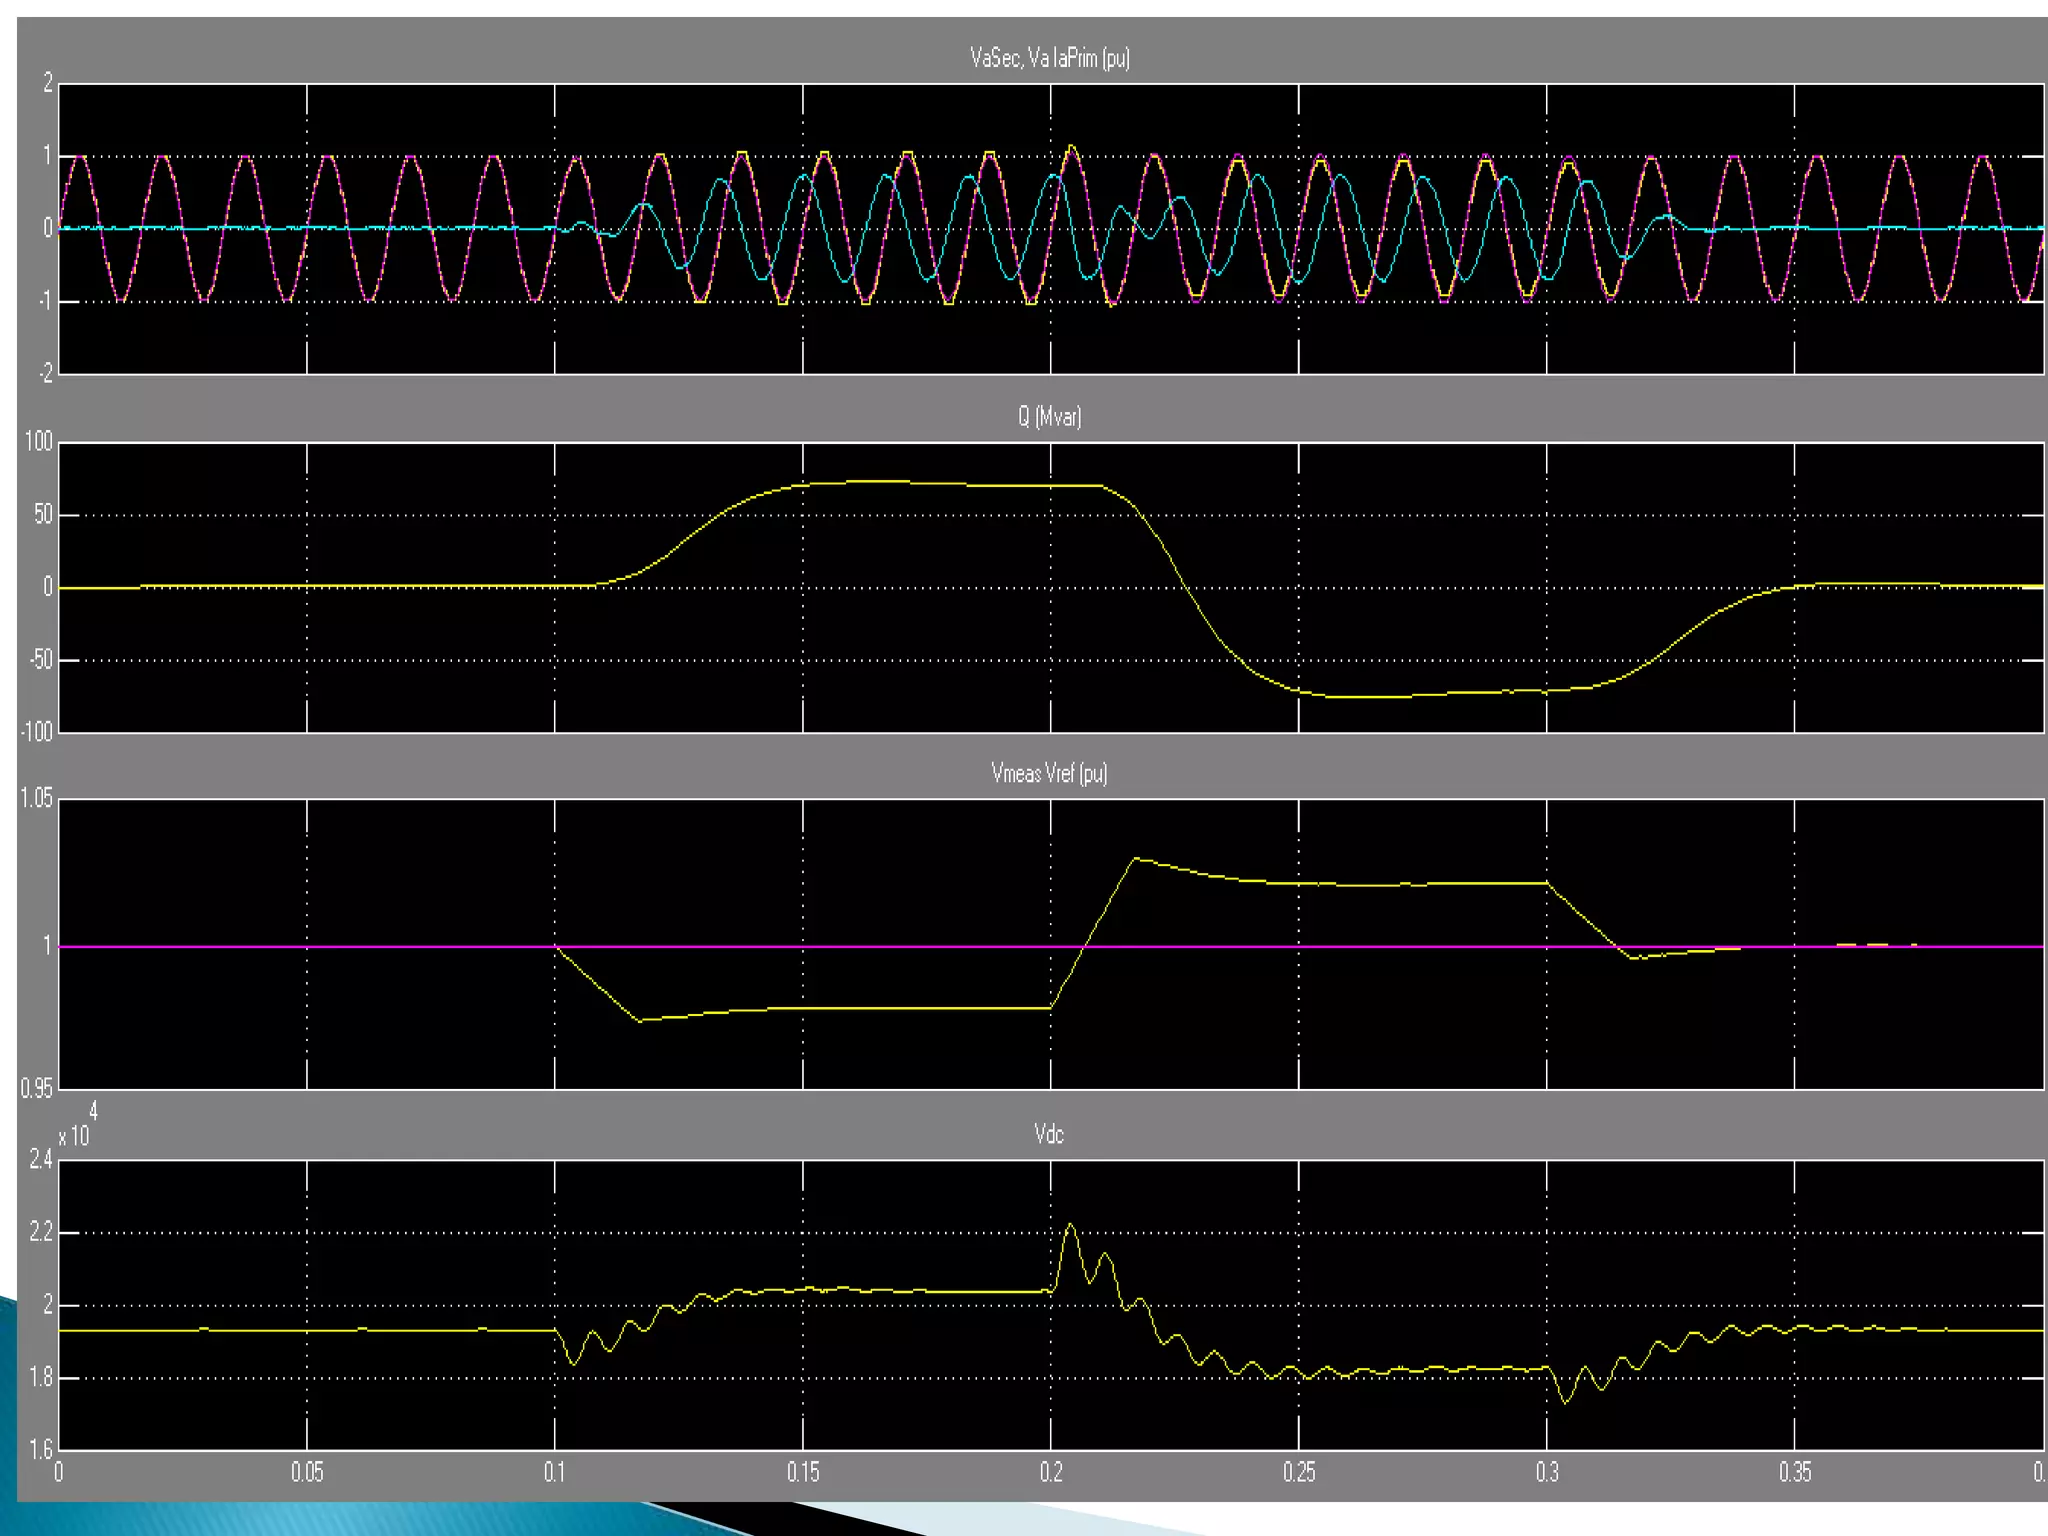The width and height of the screenshot is (2048, 1536).
Task: Click the 0.15 time axis label
Action: pos(803,1472)
